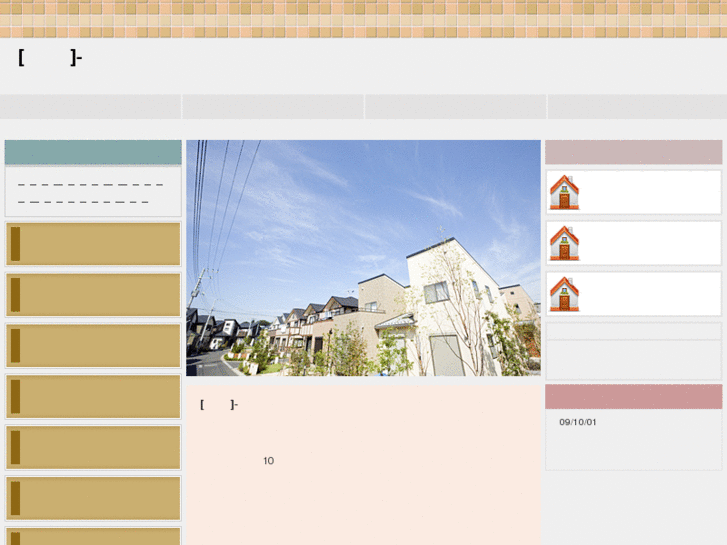Click the bracketed site title in header
The height and width of the screenshot is (545, 727).
coord(50,58)
